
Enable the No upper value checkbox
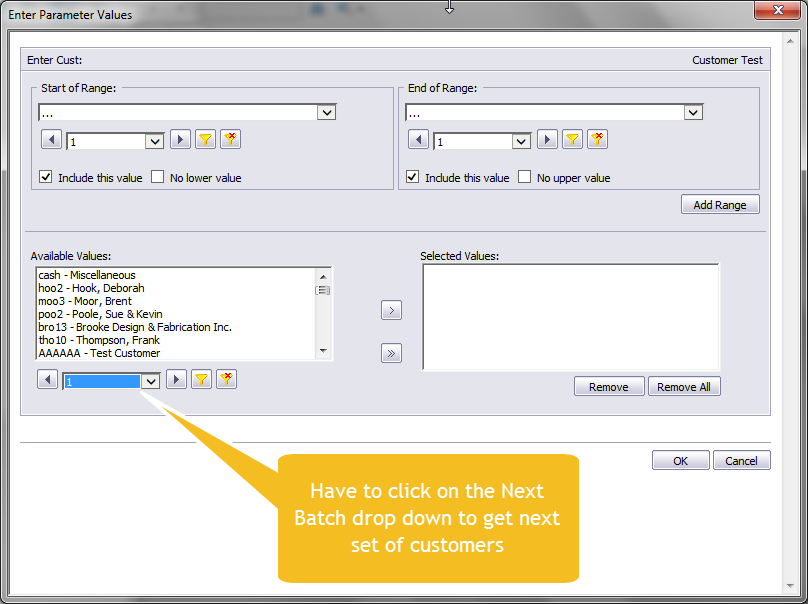click(x=525, y=177)
